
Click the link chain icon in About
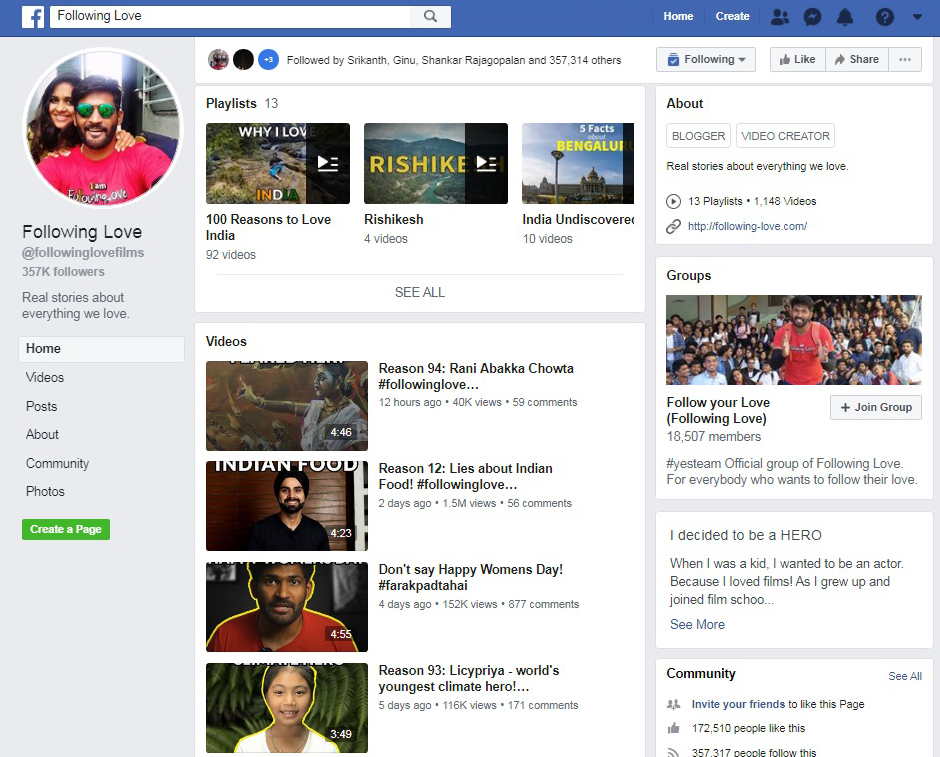[673, 227]
